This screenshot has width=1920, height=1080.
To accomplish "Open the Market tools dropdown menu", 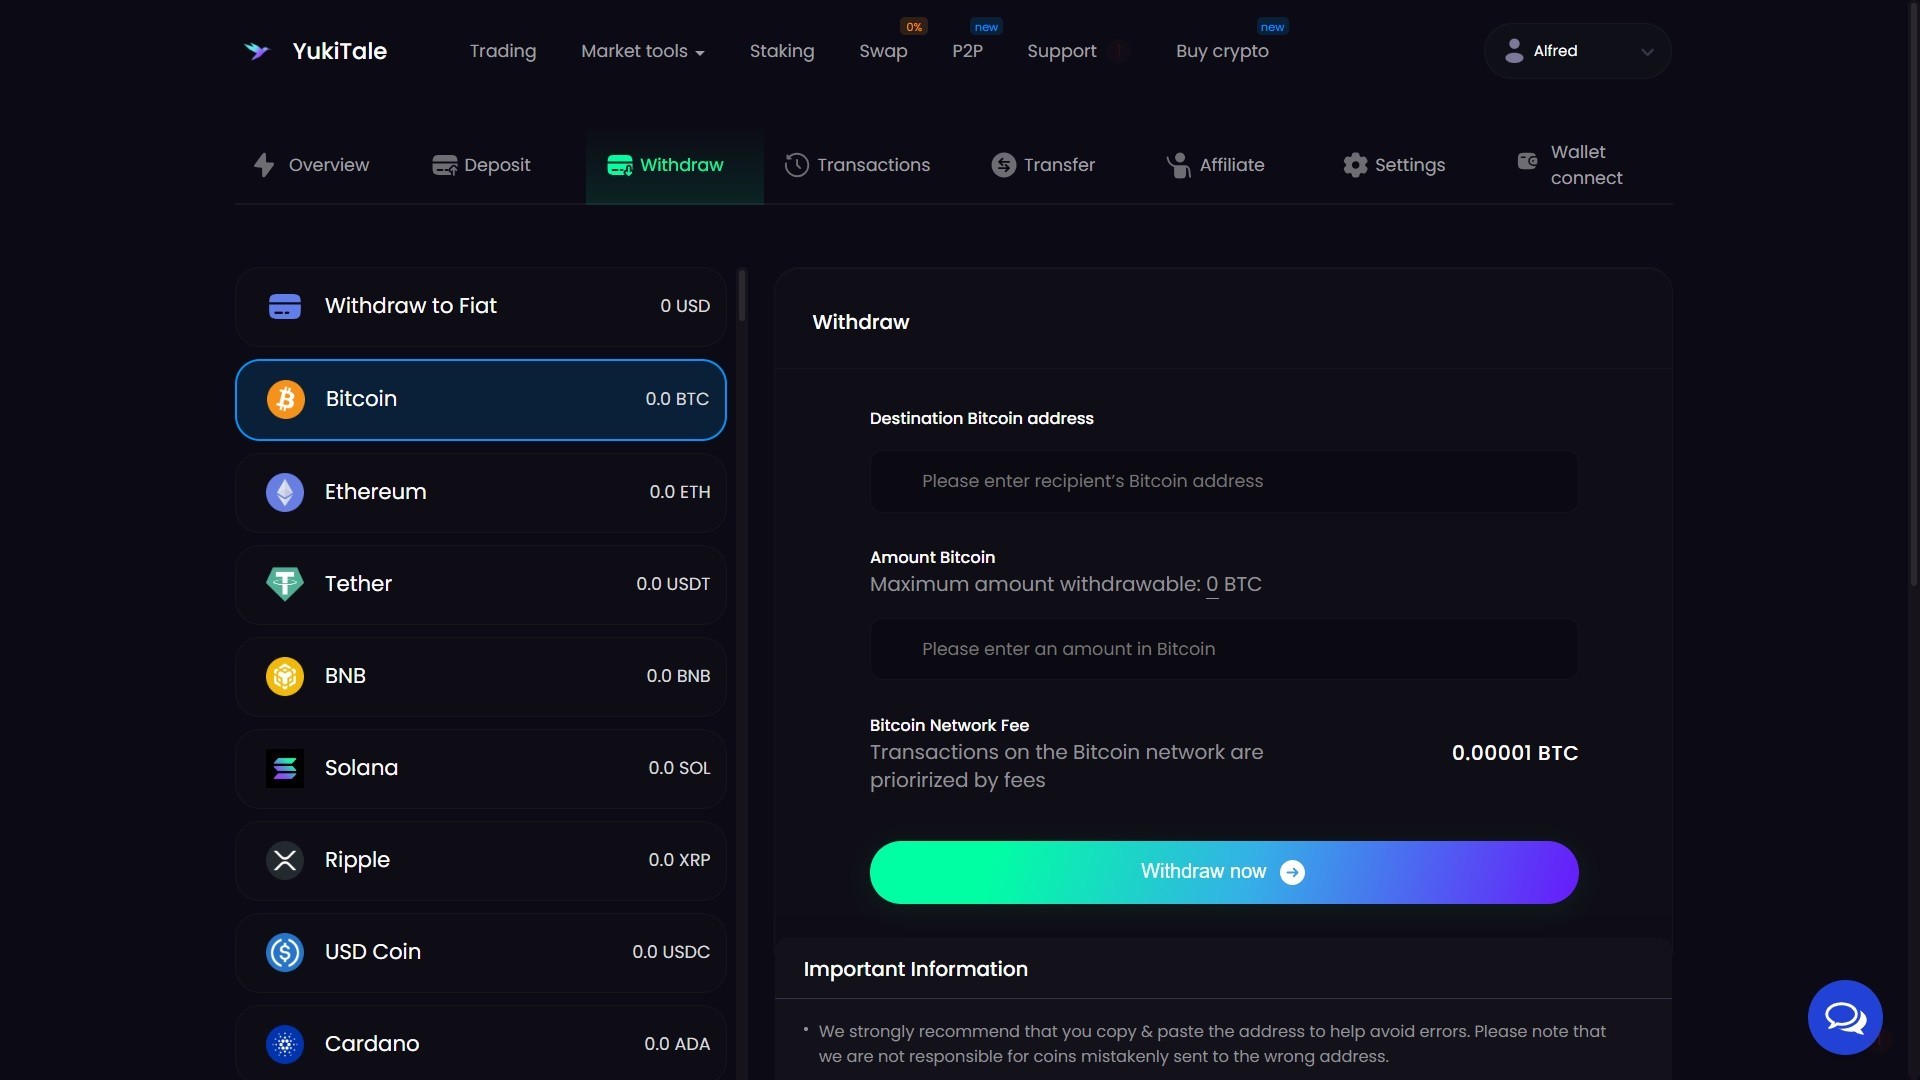I will click(642, 51).
